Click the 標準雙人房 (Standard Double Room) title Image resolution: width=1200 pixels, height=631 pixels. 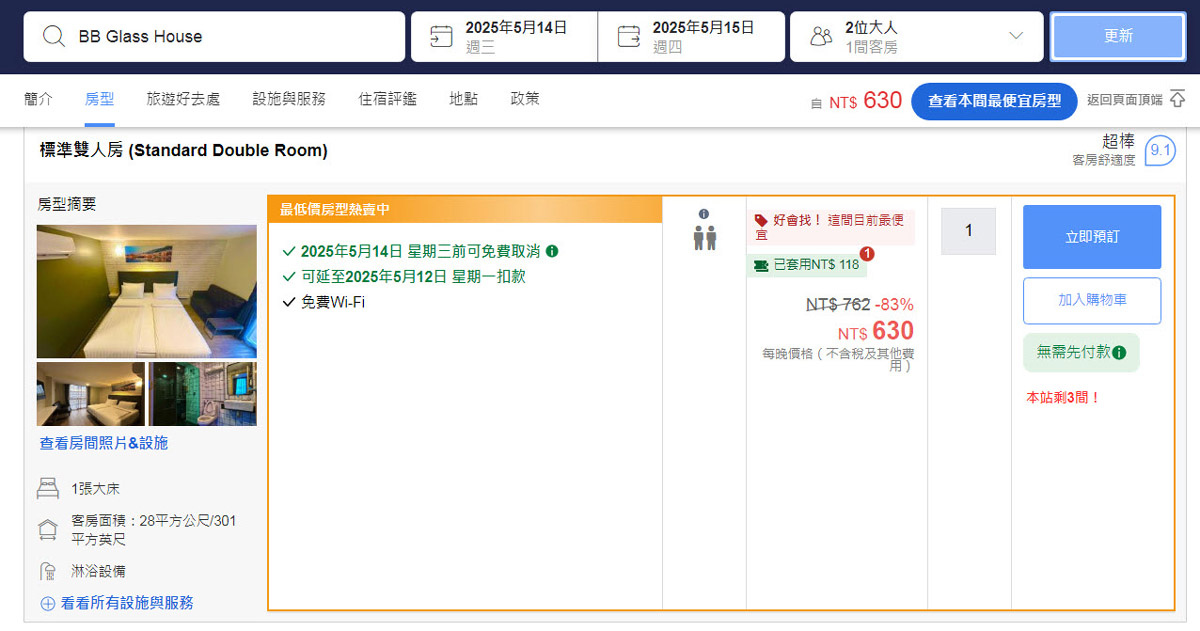click(x=183, y=151)
